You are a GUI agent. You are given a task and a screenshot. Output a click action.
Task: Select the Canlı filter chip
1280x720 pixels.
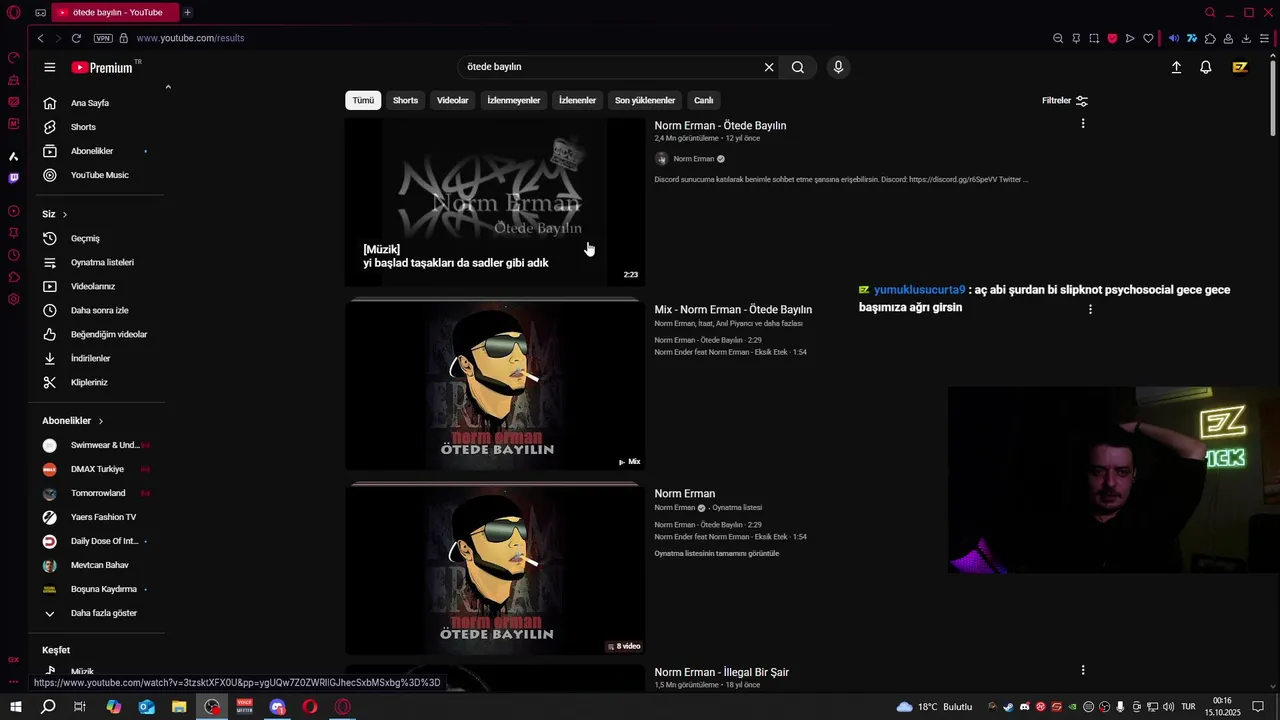point(704,100)
